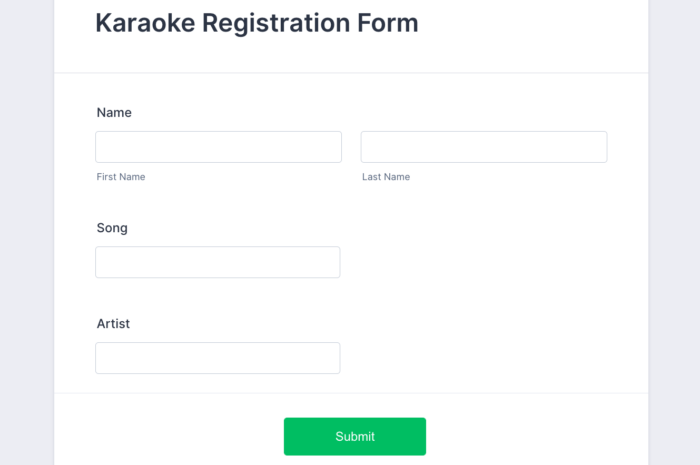Screen dimensions: 700x465
Task: Click the First Name input field
Action: tap(218, 147)
